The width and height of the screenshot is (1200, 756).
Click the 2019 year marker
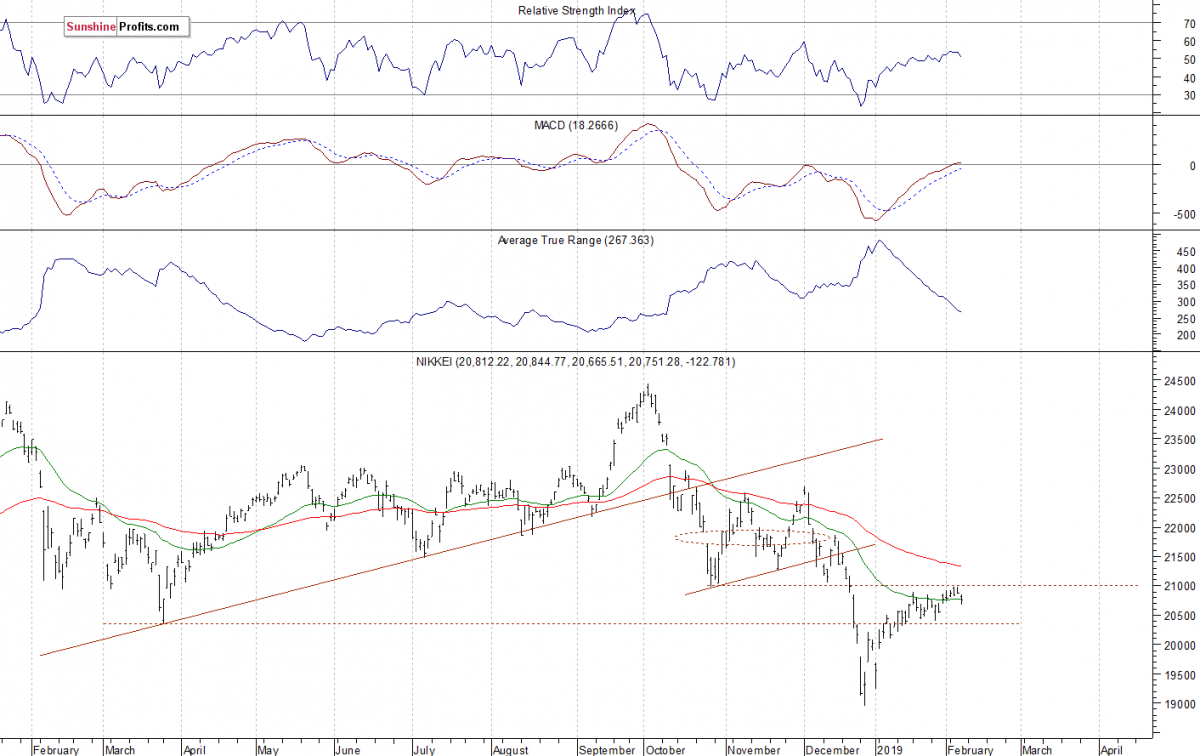(x=888, y=748)
